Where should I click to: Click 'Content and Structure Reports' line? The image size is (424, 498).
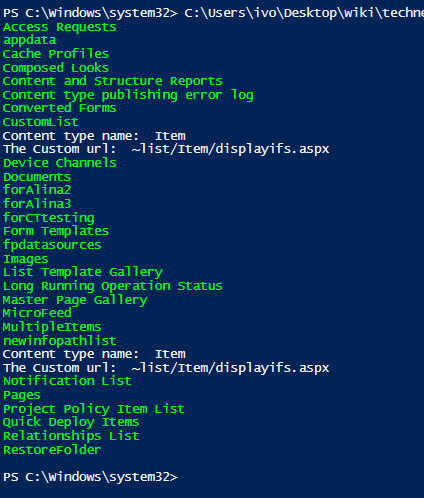[113, 81]
